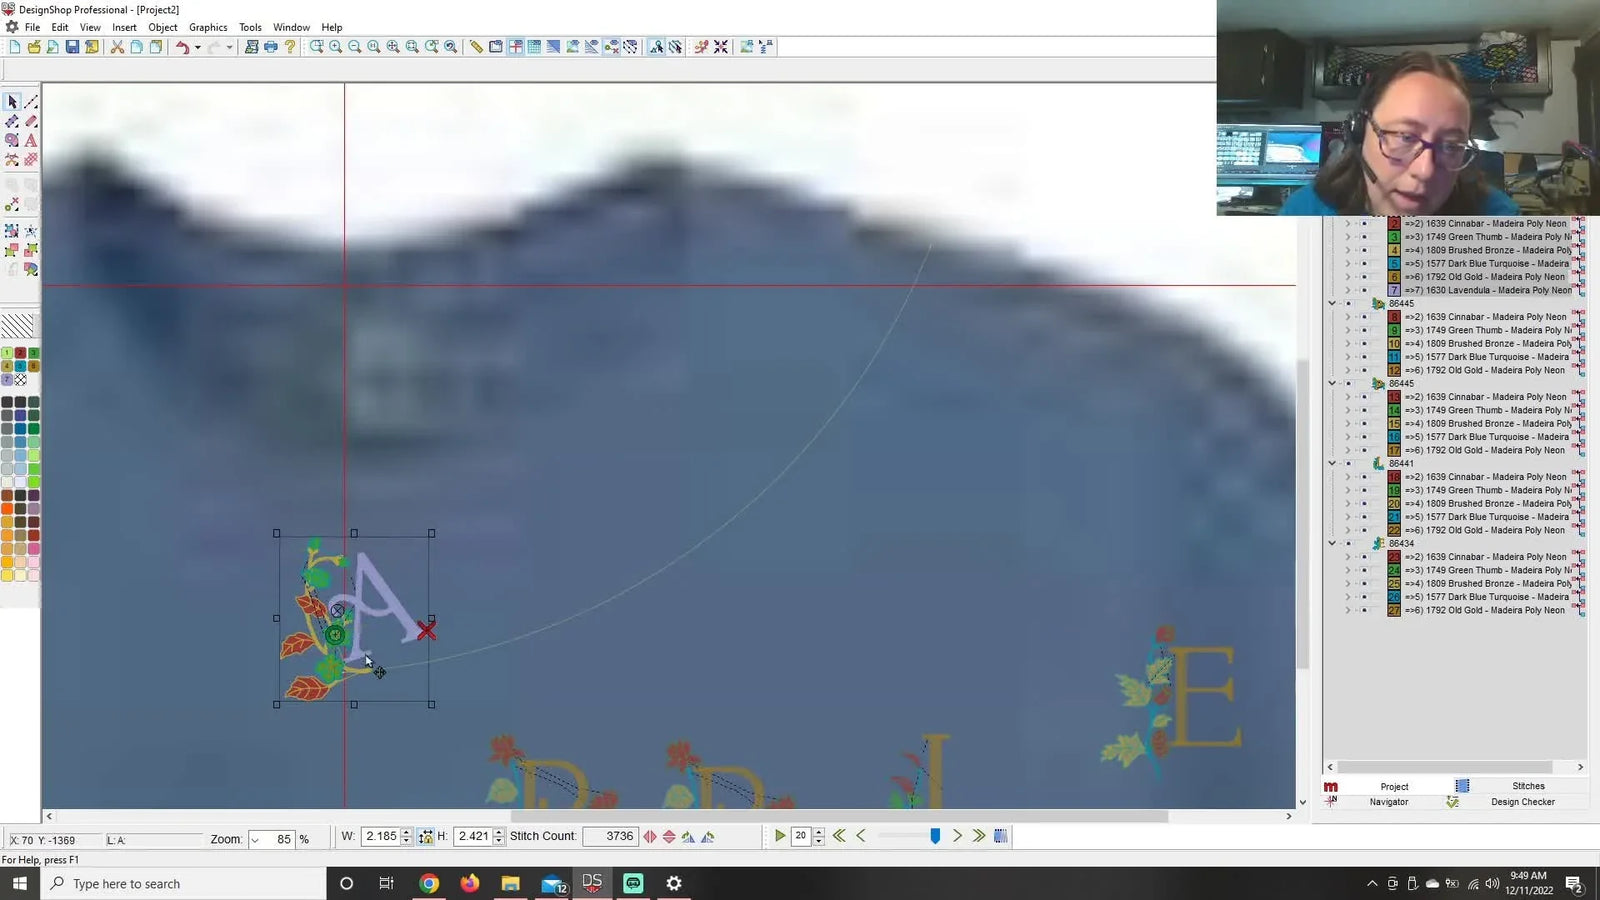Select the Lettering tool from the left toolbar
The image size is (1600, 900).
coord(31,141)
